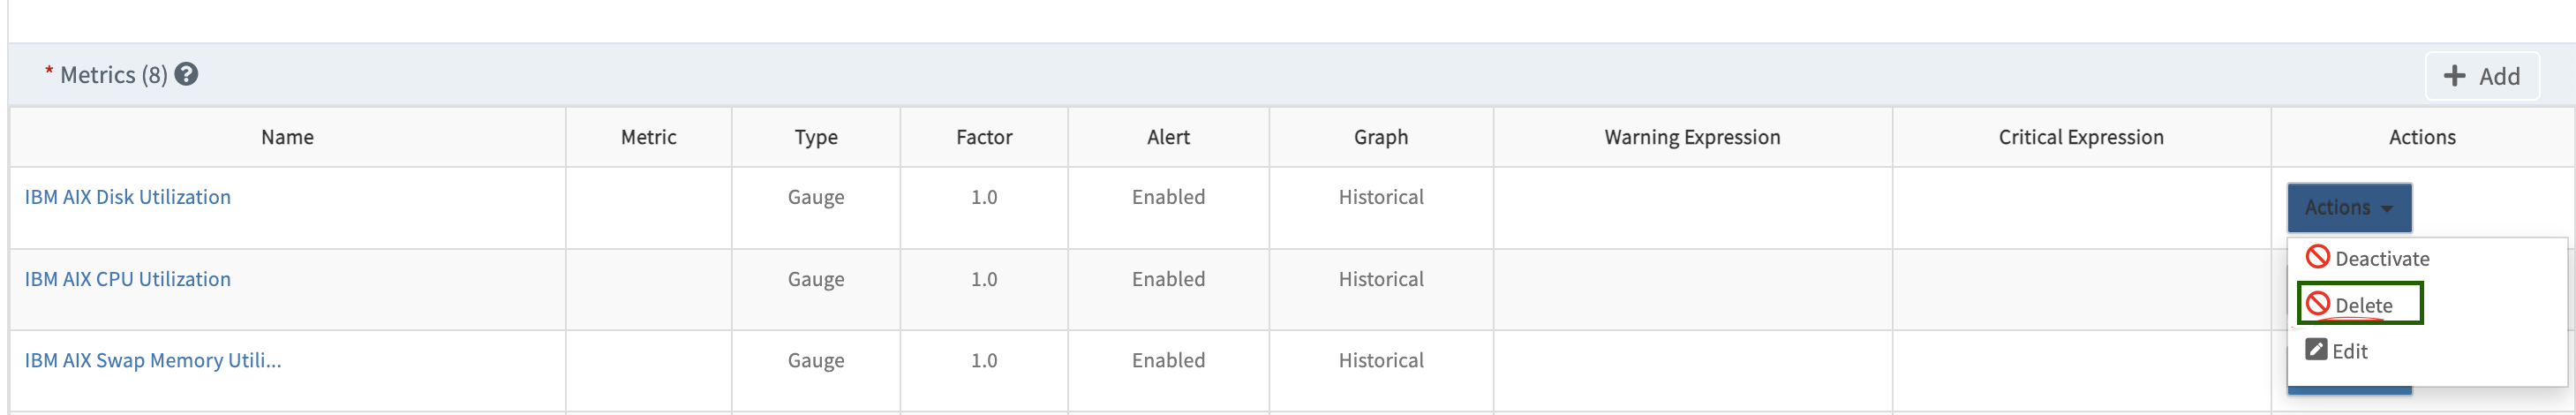Click the Critical Expression column header

click(2081, 137)
